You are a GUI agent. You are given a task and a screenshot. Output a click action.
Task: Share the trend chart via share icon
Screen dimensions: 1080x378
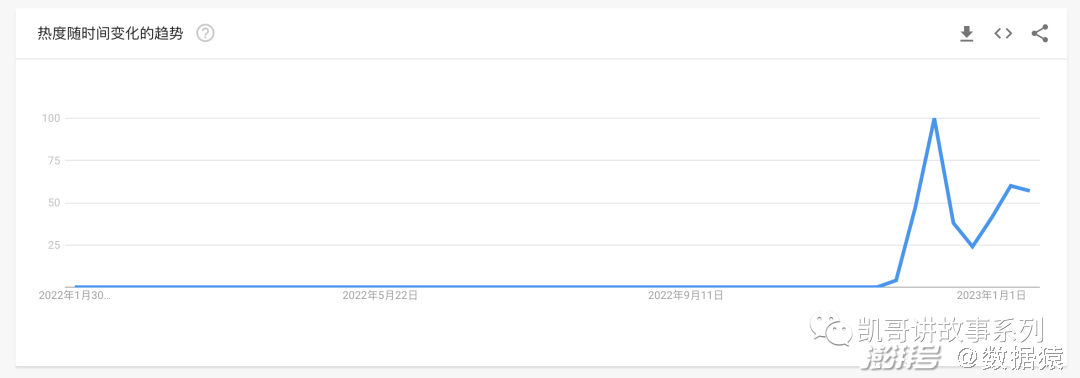click(x=1039, y=33)
